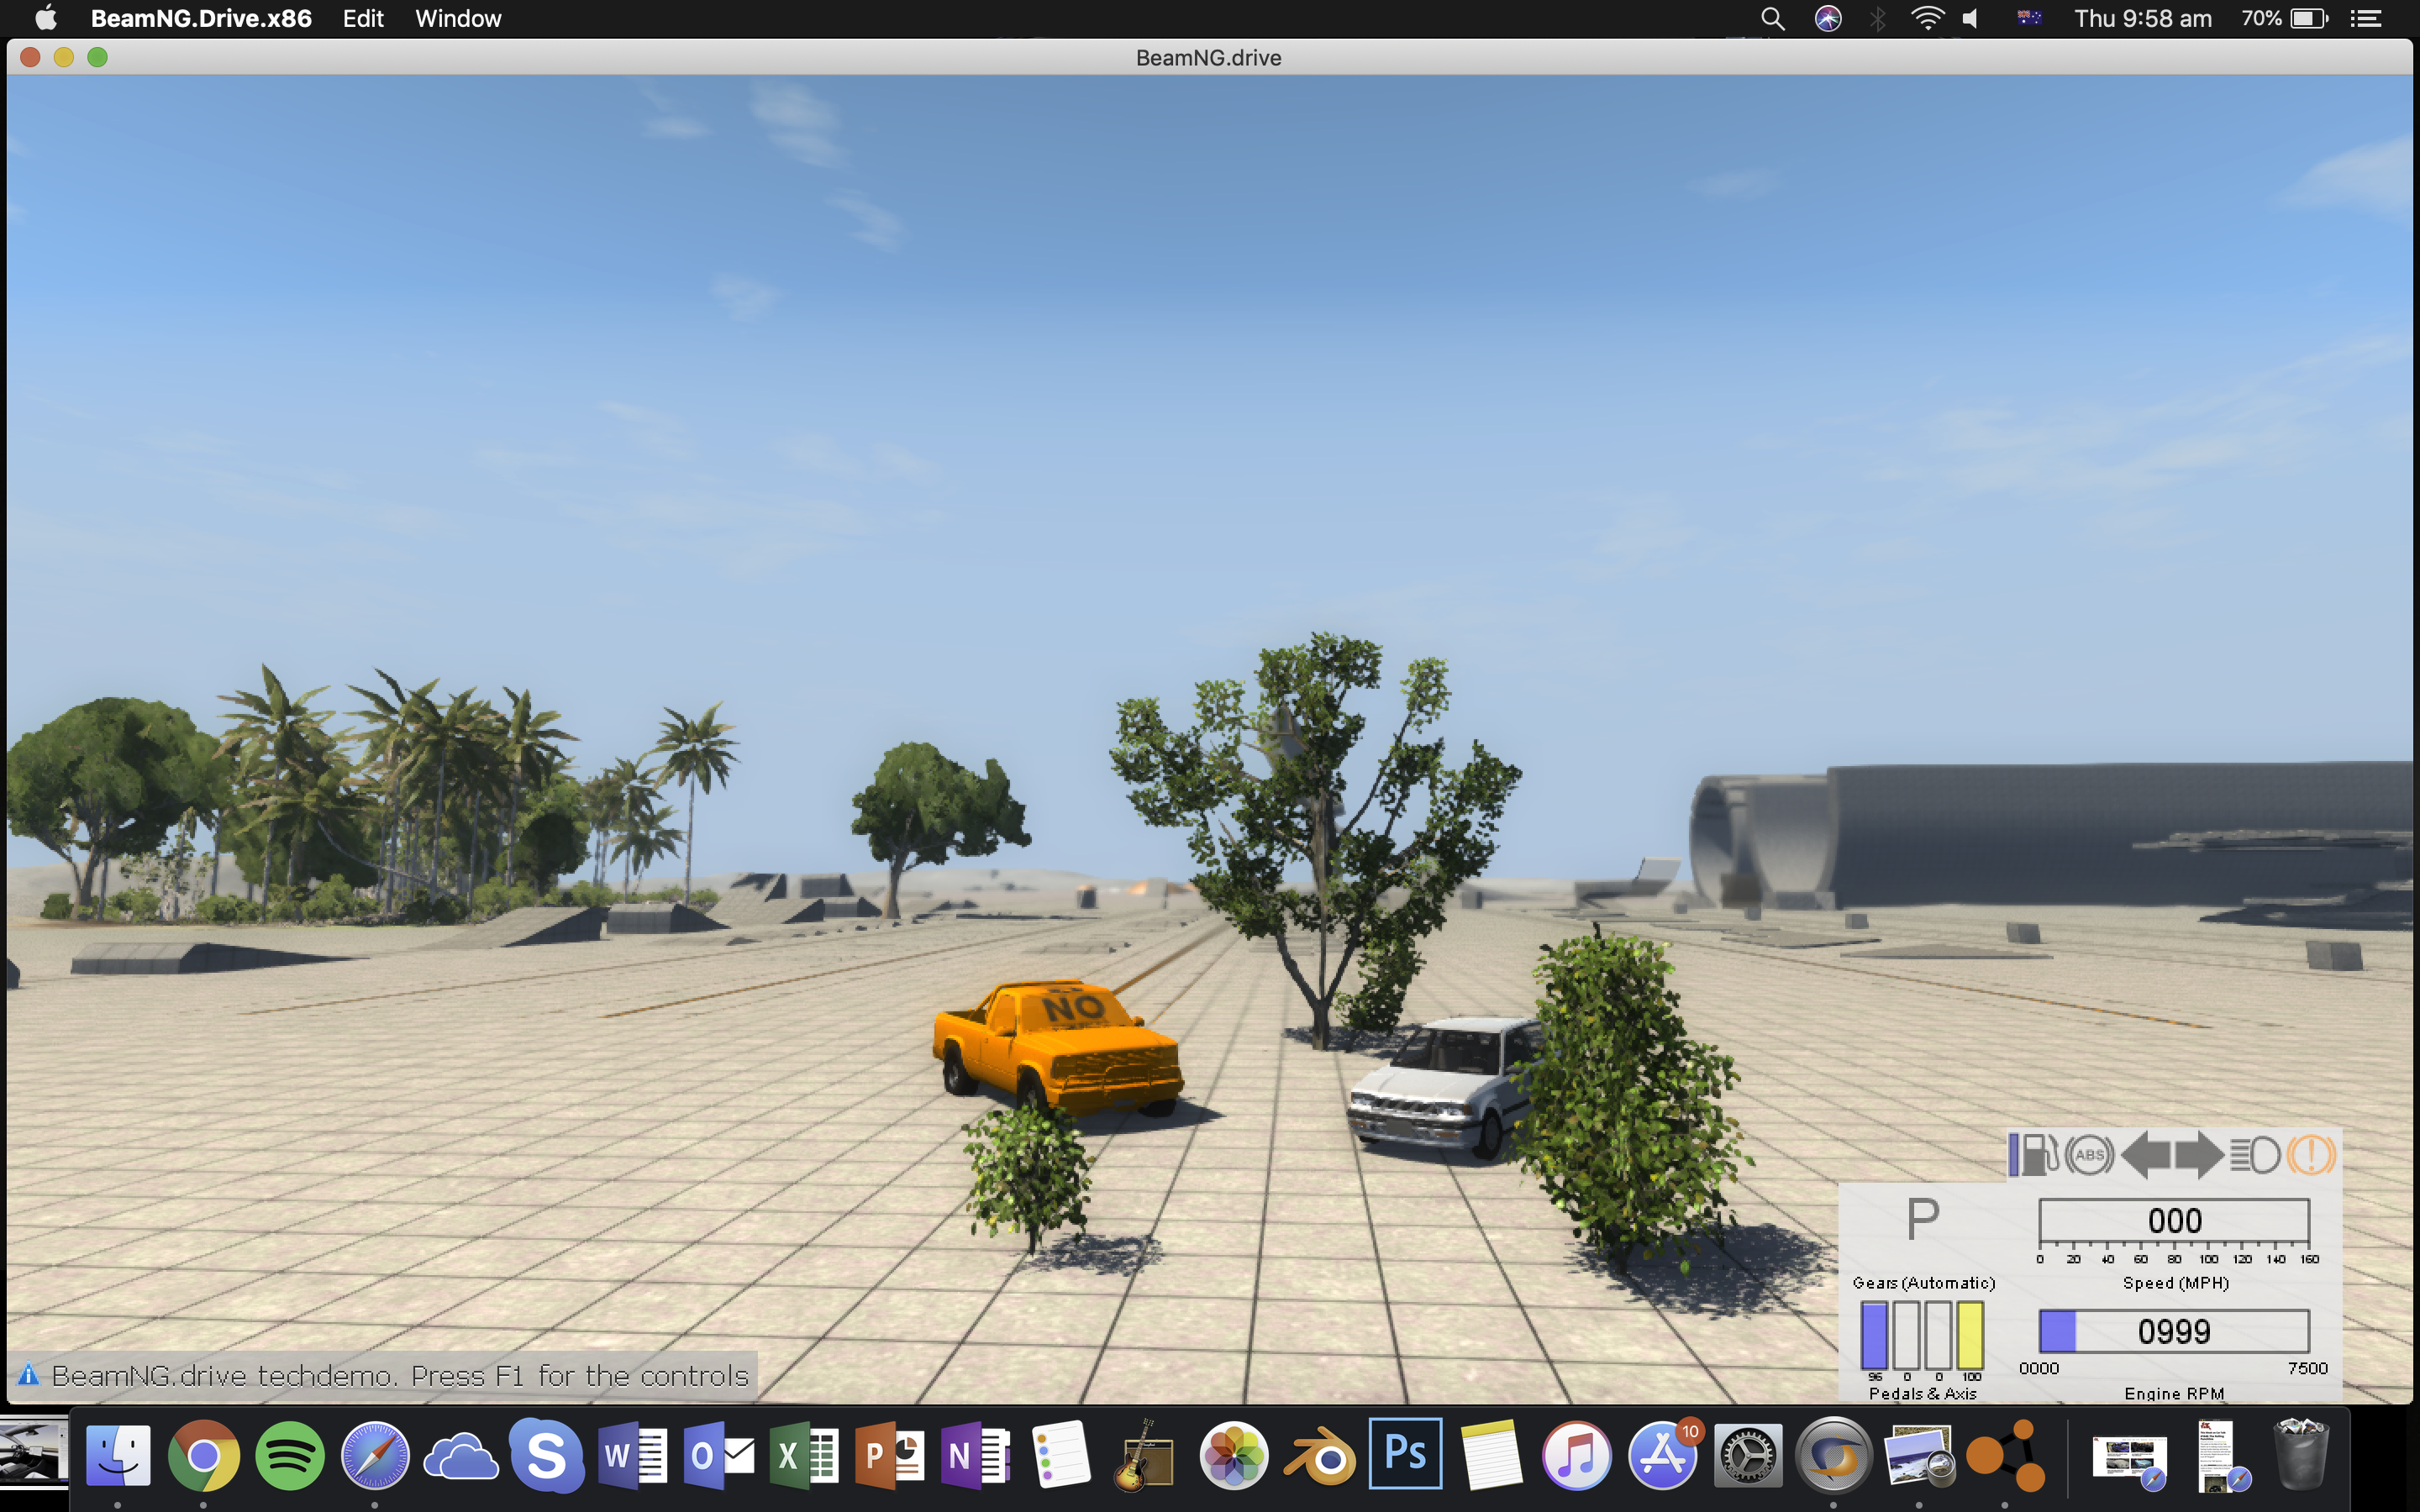
Task: Open GarageBand from the Dock
Action: coord(1147,1455)
